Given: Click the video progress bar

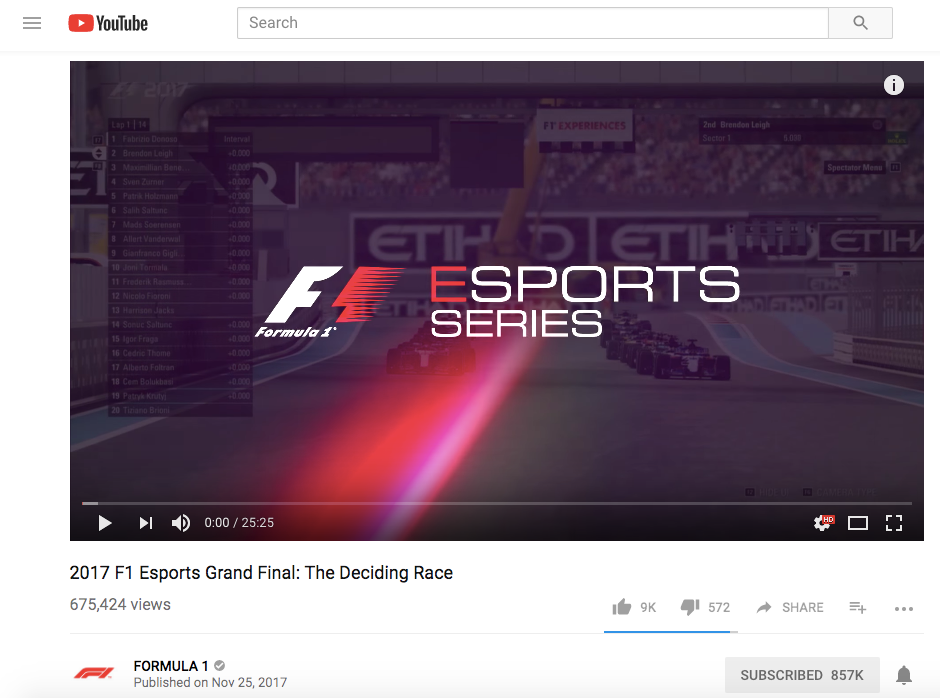Looking at the screenshot, I should click(497, 503).
